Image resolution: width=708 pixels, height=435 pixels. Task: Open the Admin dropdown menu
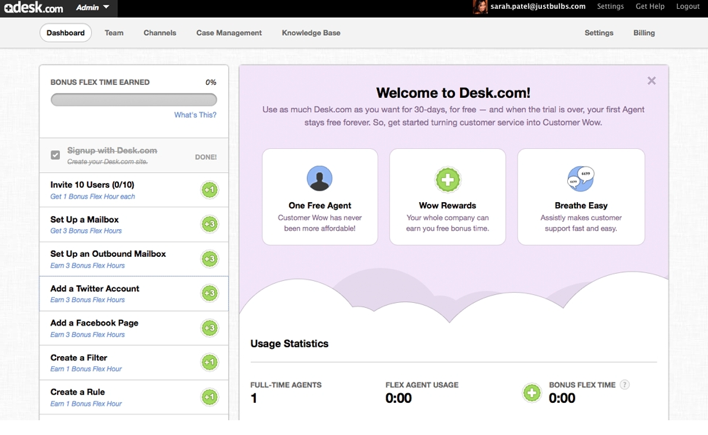[x=93, y=7]
